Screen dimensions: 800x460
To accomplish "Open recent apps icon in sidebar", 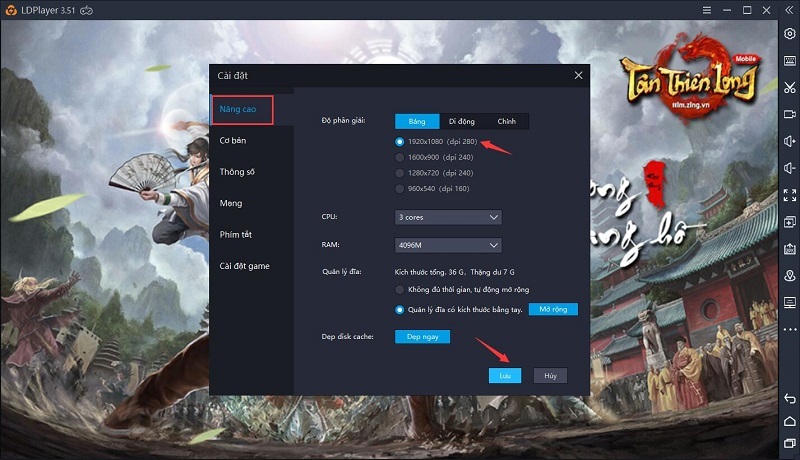I will (x=789, y=444).
